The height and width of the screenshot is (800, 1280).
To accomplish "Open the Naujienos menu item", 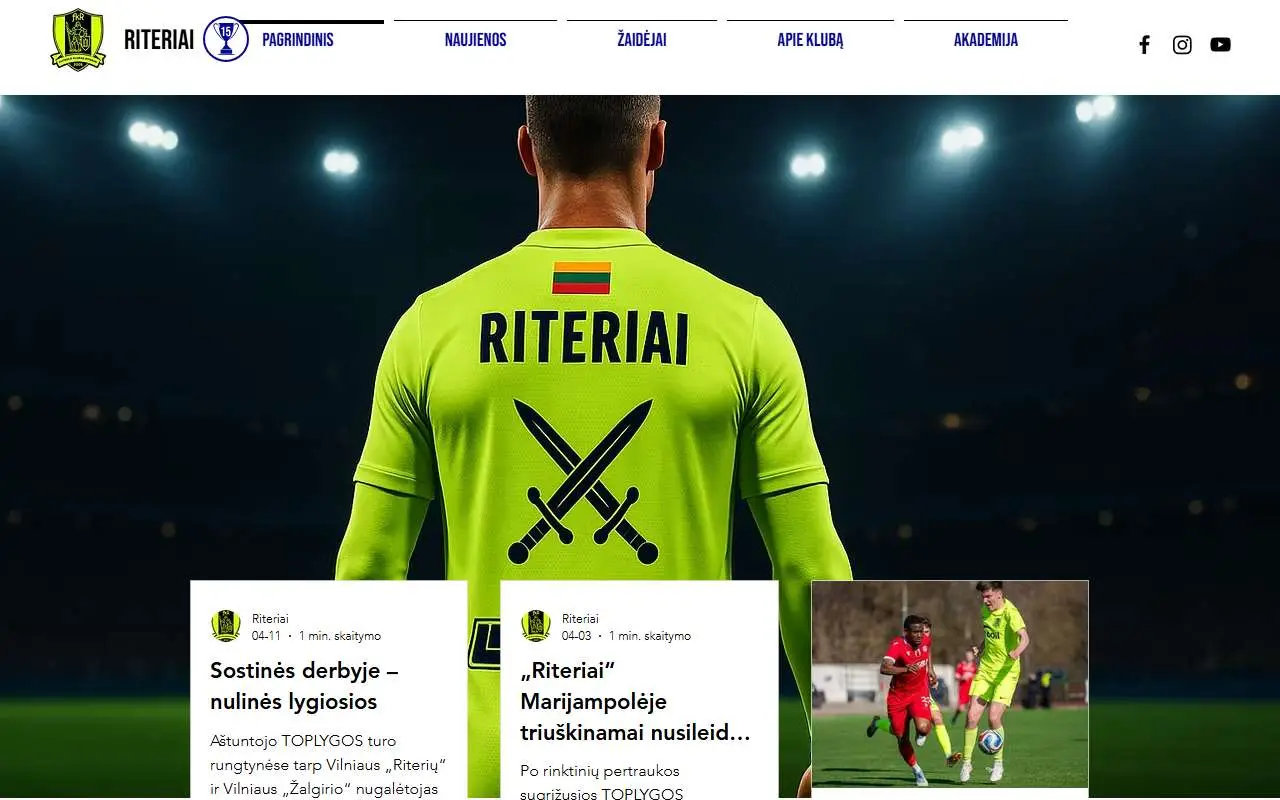I will tap(475, 40).
